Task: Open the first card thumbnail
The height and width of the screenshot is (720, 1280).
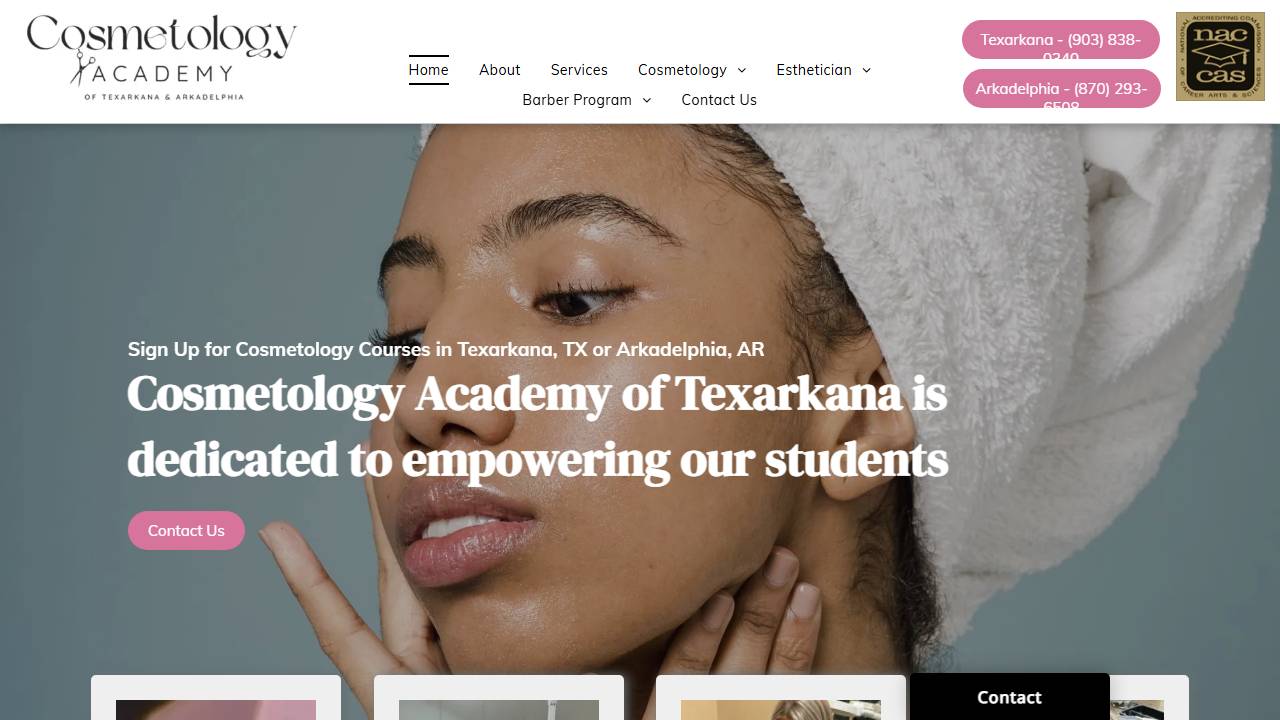Action: click(216, 709)
